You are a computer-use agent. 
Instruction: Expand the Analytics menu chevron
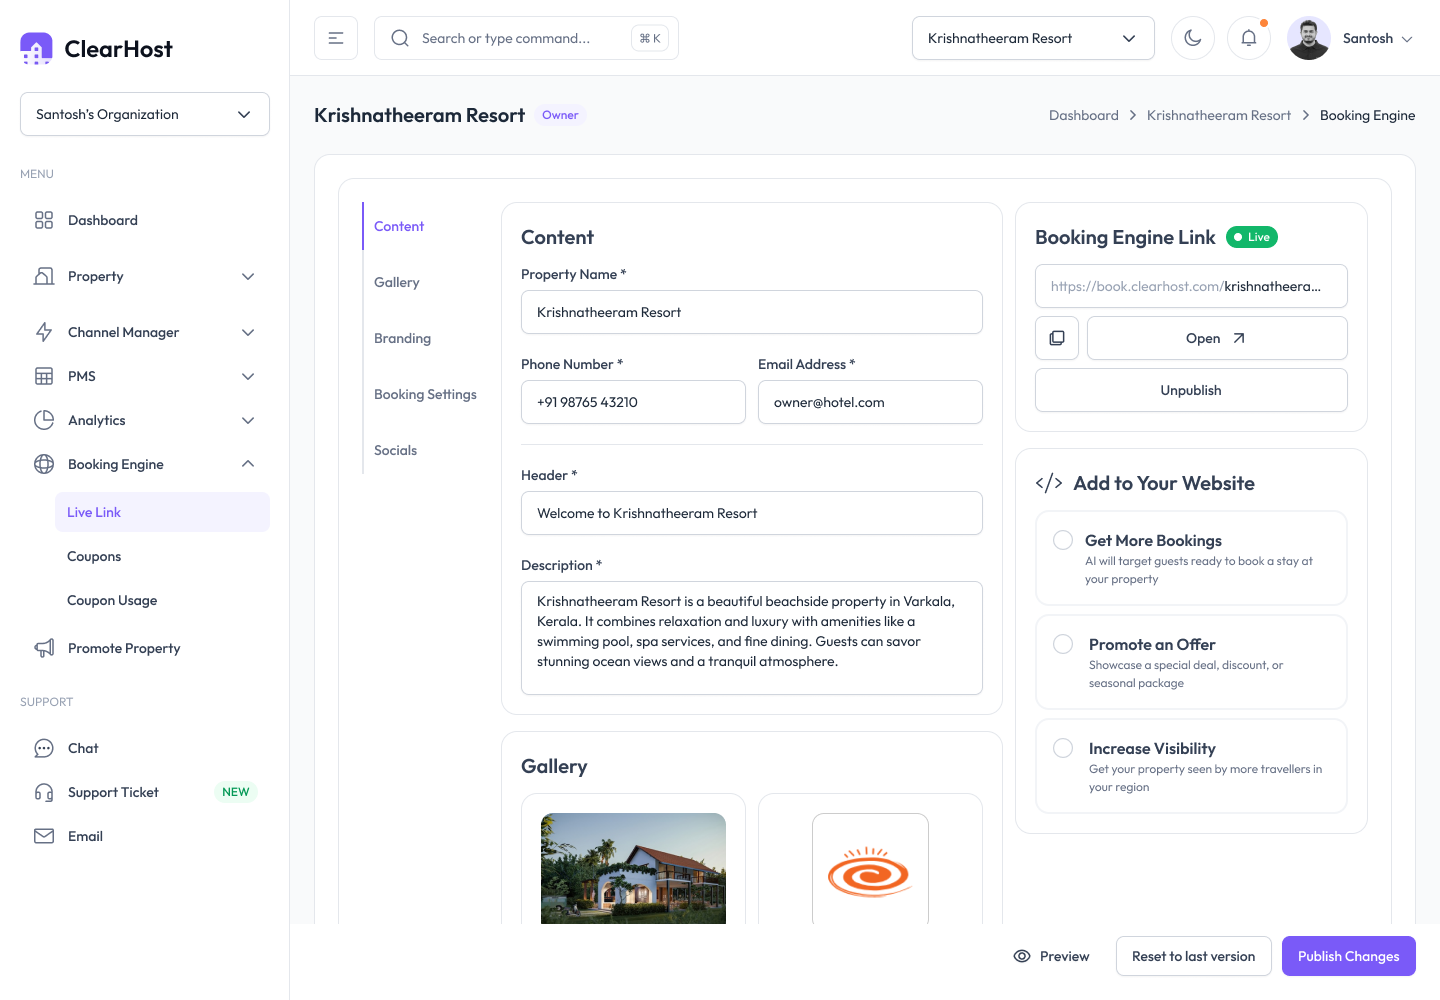pyautogui.click(x=248, y=420)
